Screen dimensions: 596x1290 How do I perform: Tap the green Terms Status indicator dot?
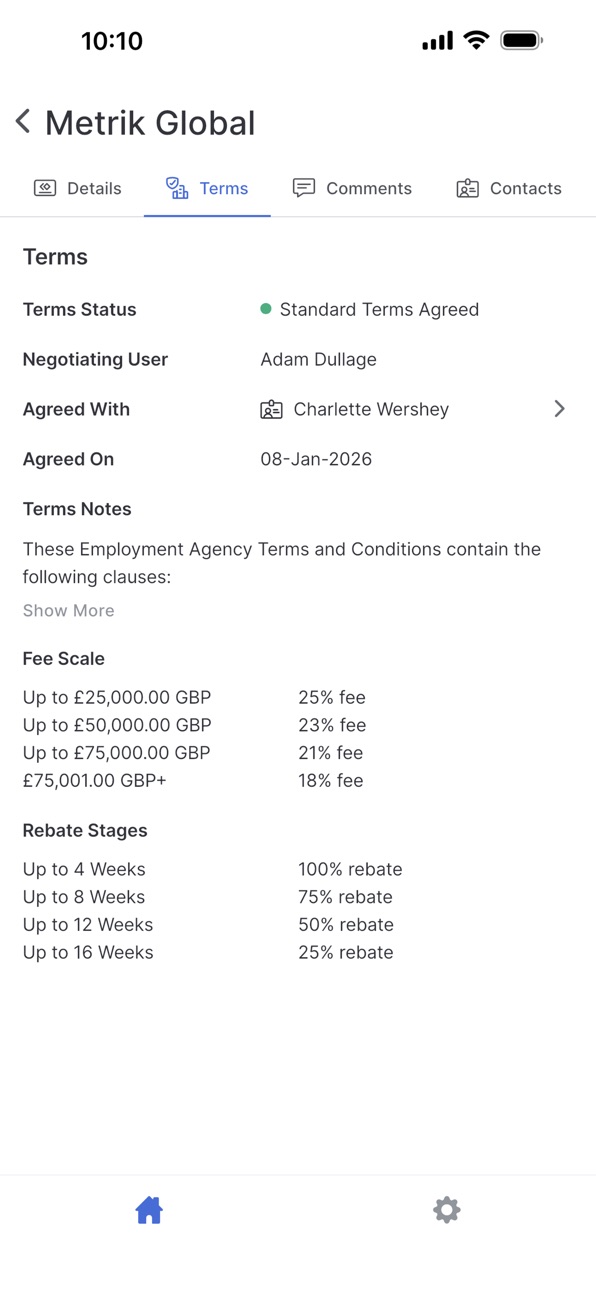tap(266, 309)
